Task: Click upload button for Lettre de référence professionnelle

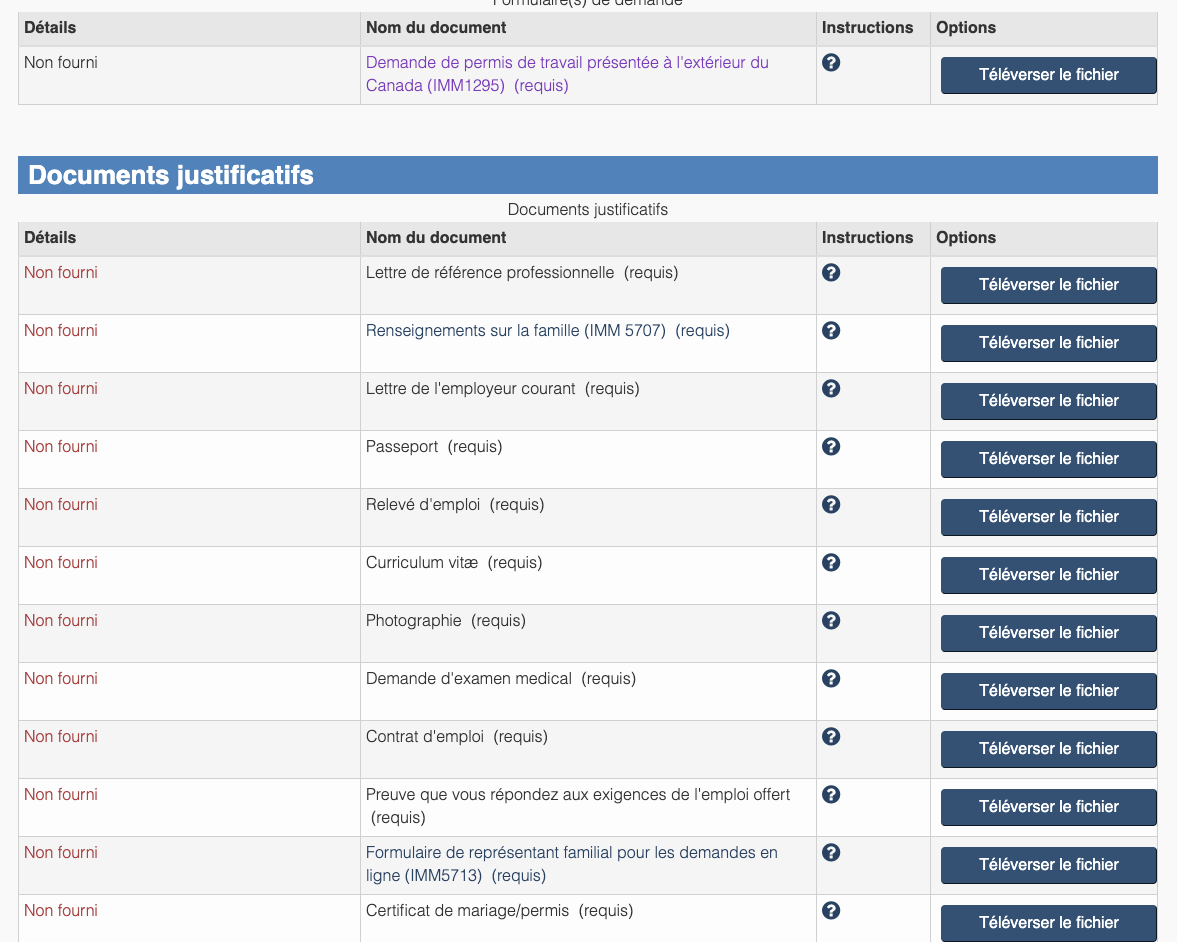Action: click(x=1048, y=285)
